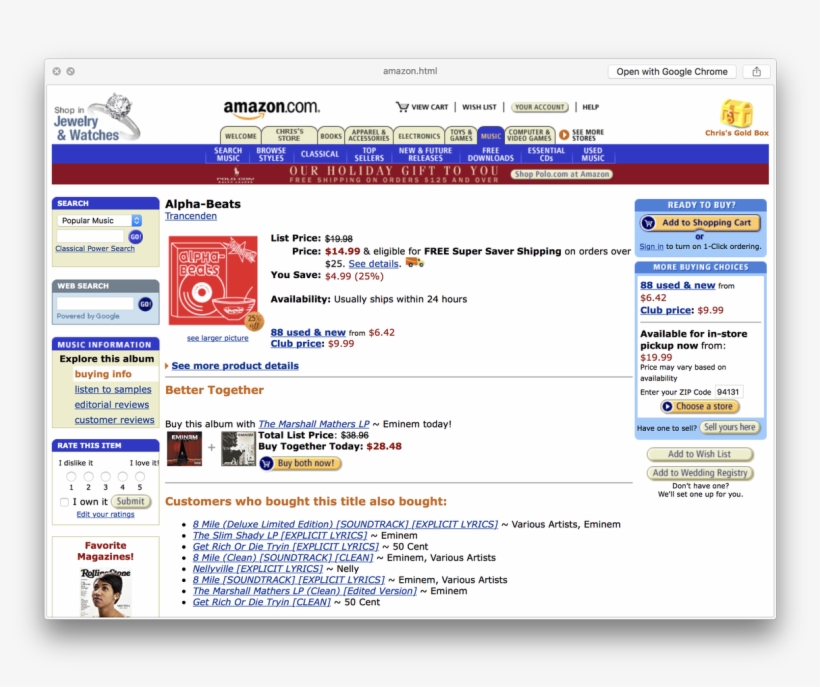This screenshot has height=687, width=820.
Task: Click the Alpha-Beats album cover thumbnail
Action: [x=212, y=281]
